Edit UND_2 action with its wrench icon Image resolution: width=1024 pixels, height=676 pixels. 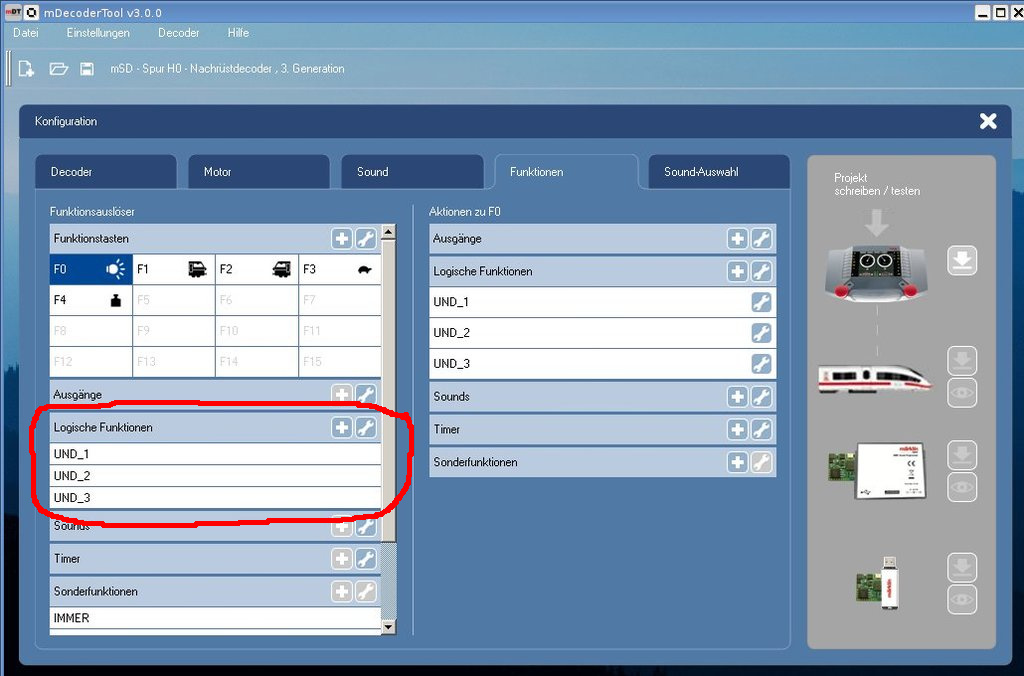tap(761, 333)
